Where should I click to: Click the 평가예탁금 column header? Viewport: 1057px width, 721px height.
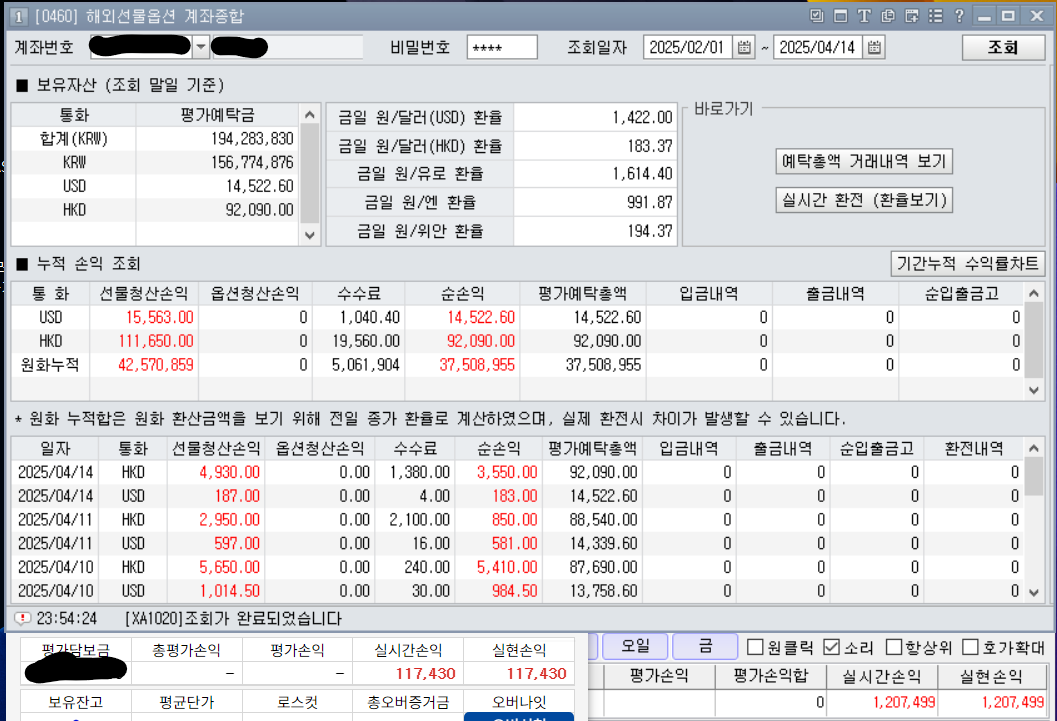[x=217, y=115]
